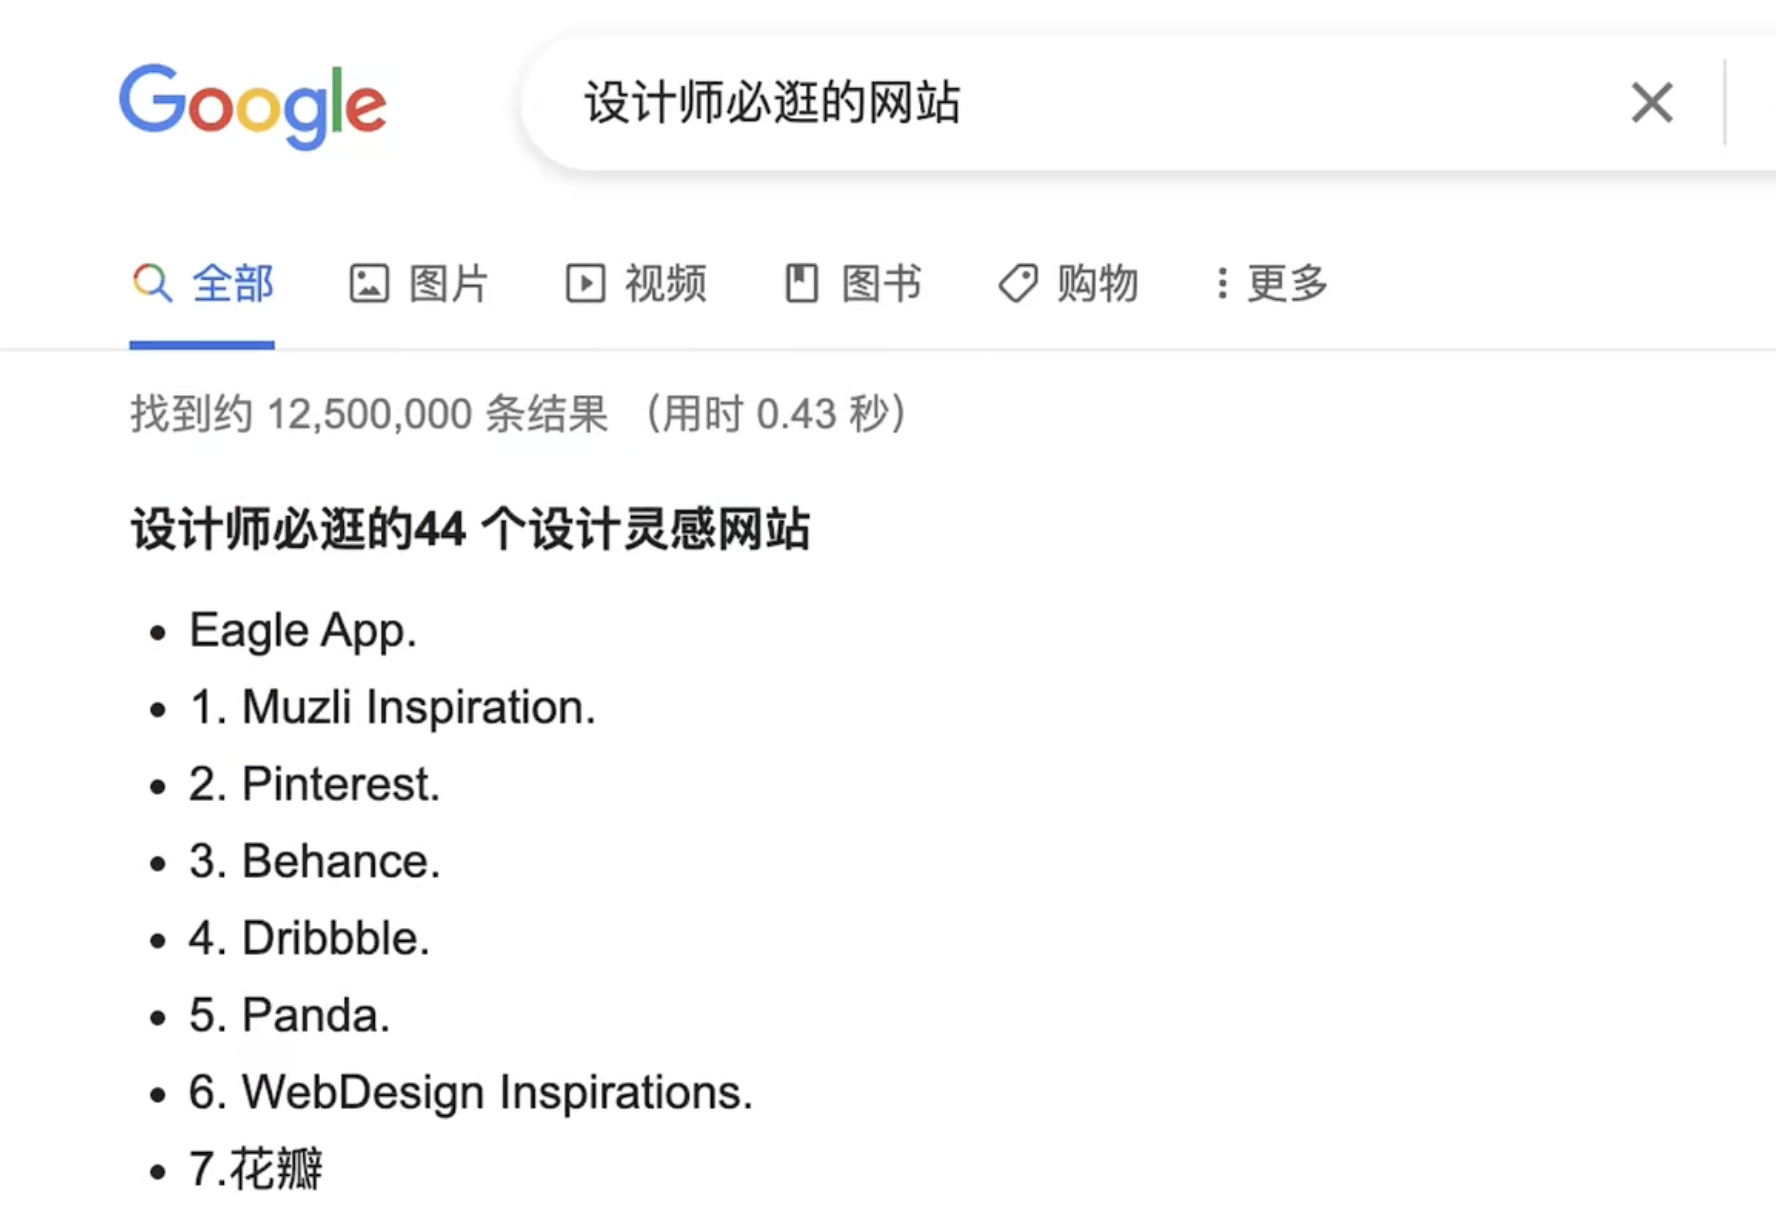Click the heading 设计师必逛的44 个设计灵感网站
This screenshot has height=1226, width=1776.
coord(470,529)
